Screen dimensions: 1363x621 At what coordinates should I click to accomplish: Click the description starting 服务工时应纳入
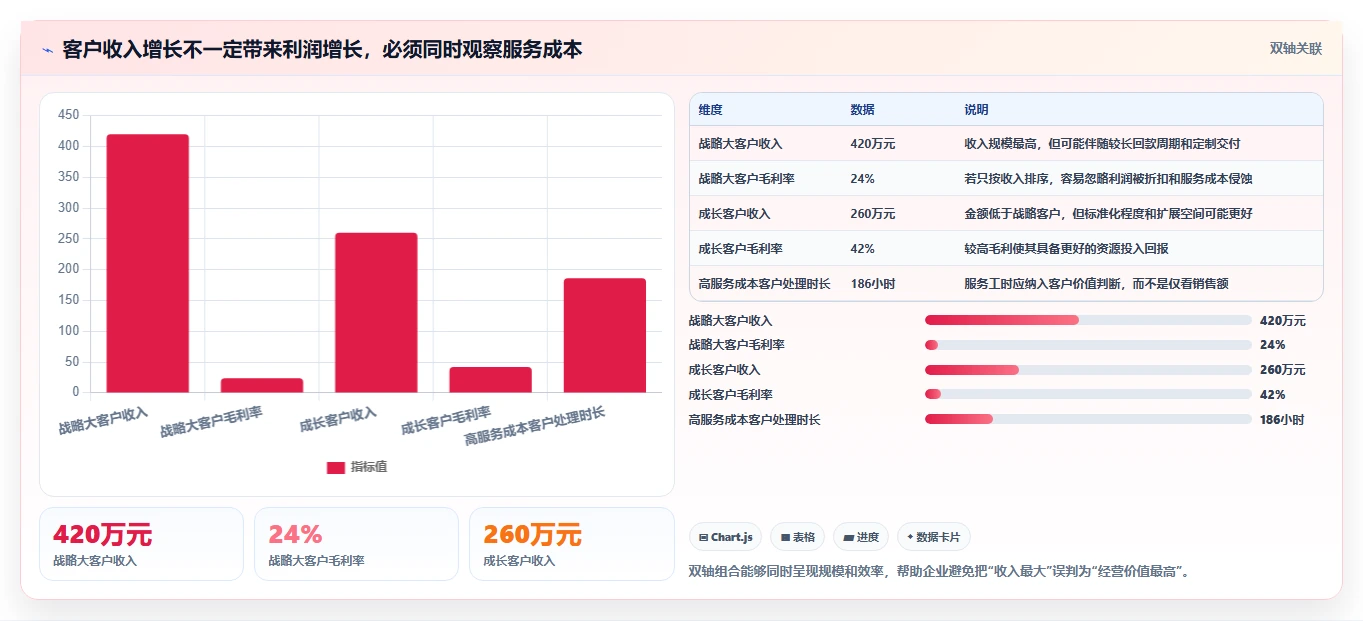point(1096,283)
